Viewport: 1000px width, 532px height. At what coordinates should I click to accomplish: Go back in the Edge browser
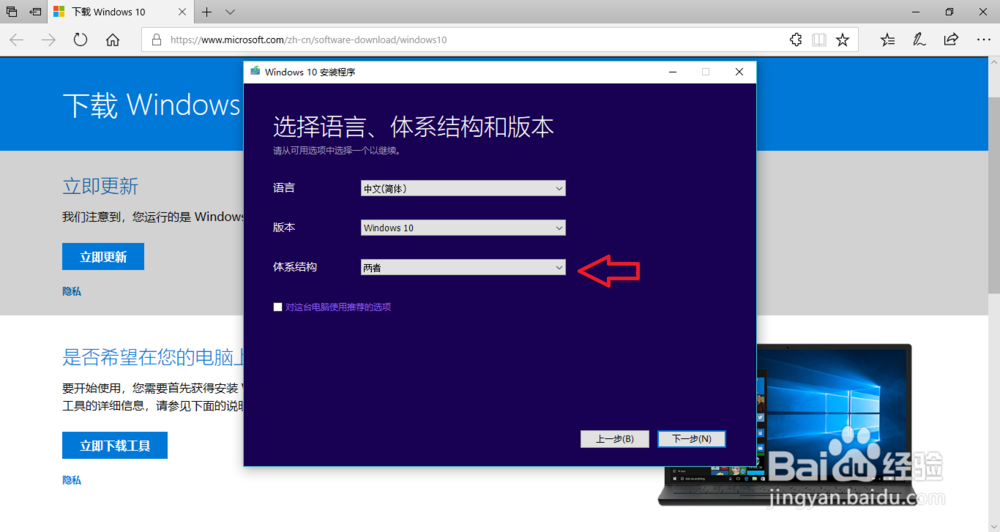tap(17, 40)
